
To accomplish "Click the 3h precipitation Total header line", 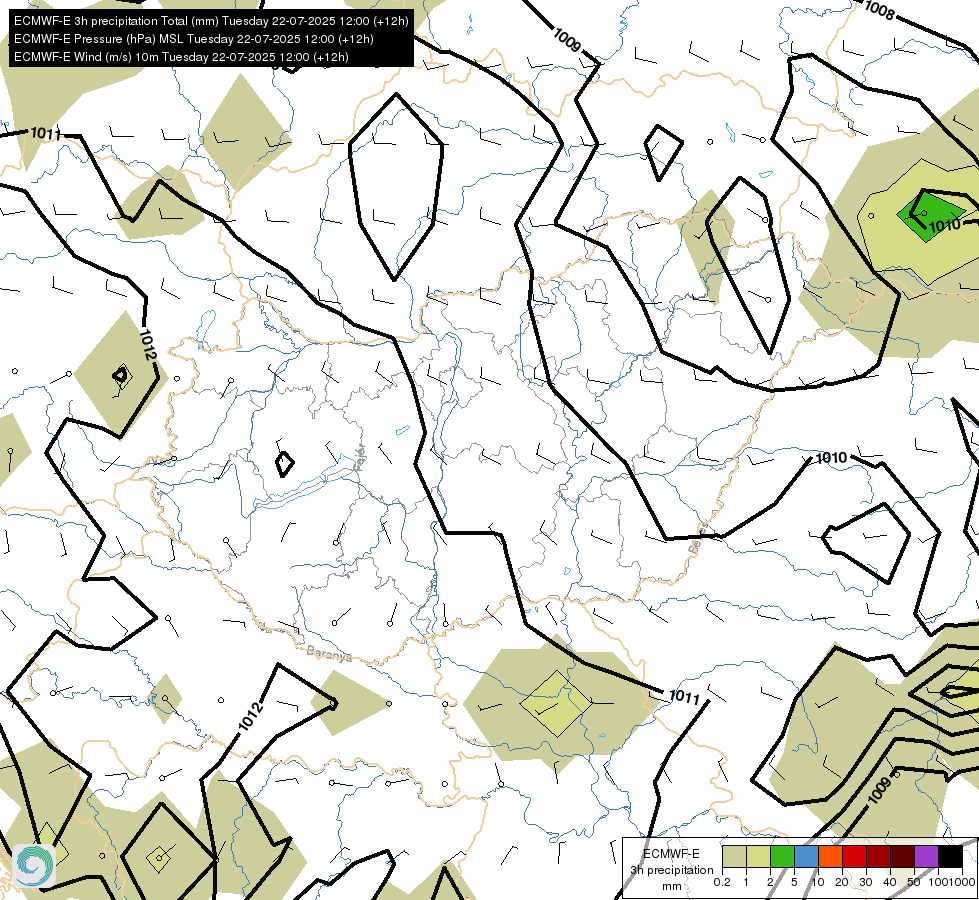I will tap(211, 21).
